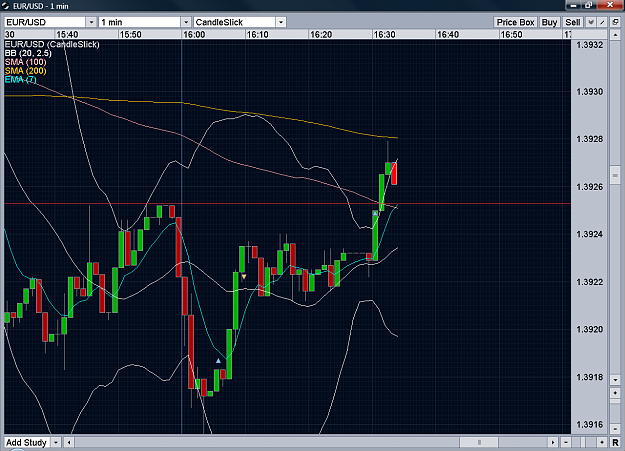The image size is (625, 451).
Task: Click the EUR/USD symbol input field
Action: [x=45, y=22]
